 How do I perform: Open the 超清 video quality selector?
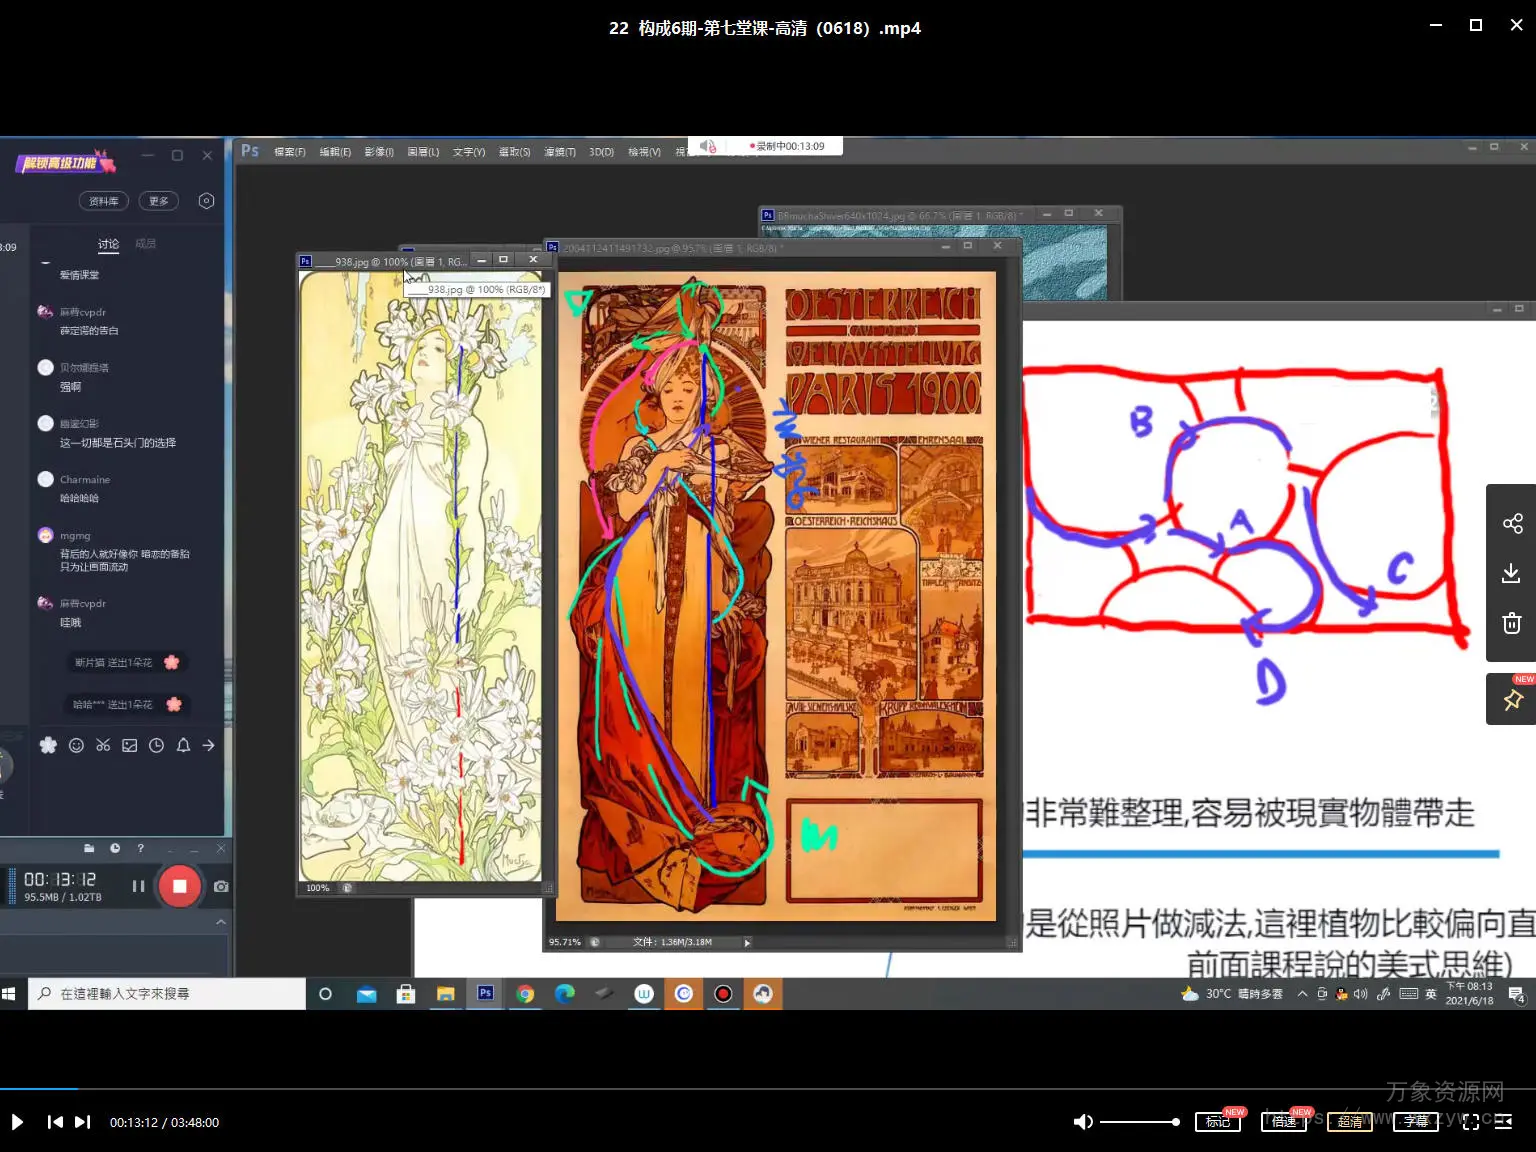click(1349, 1122)
